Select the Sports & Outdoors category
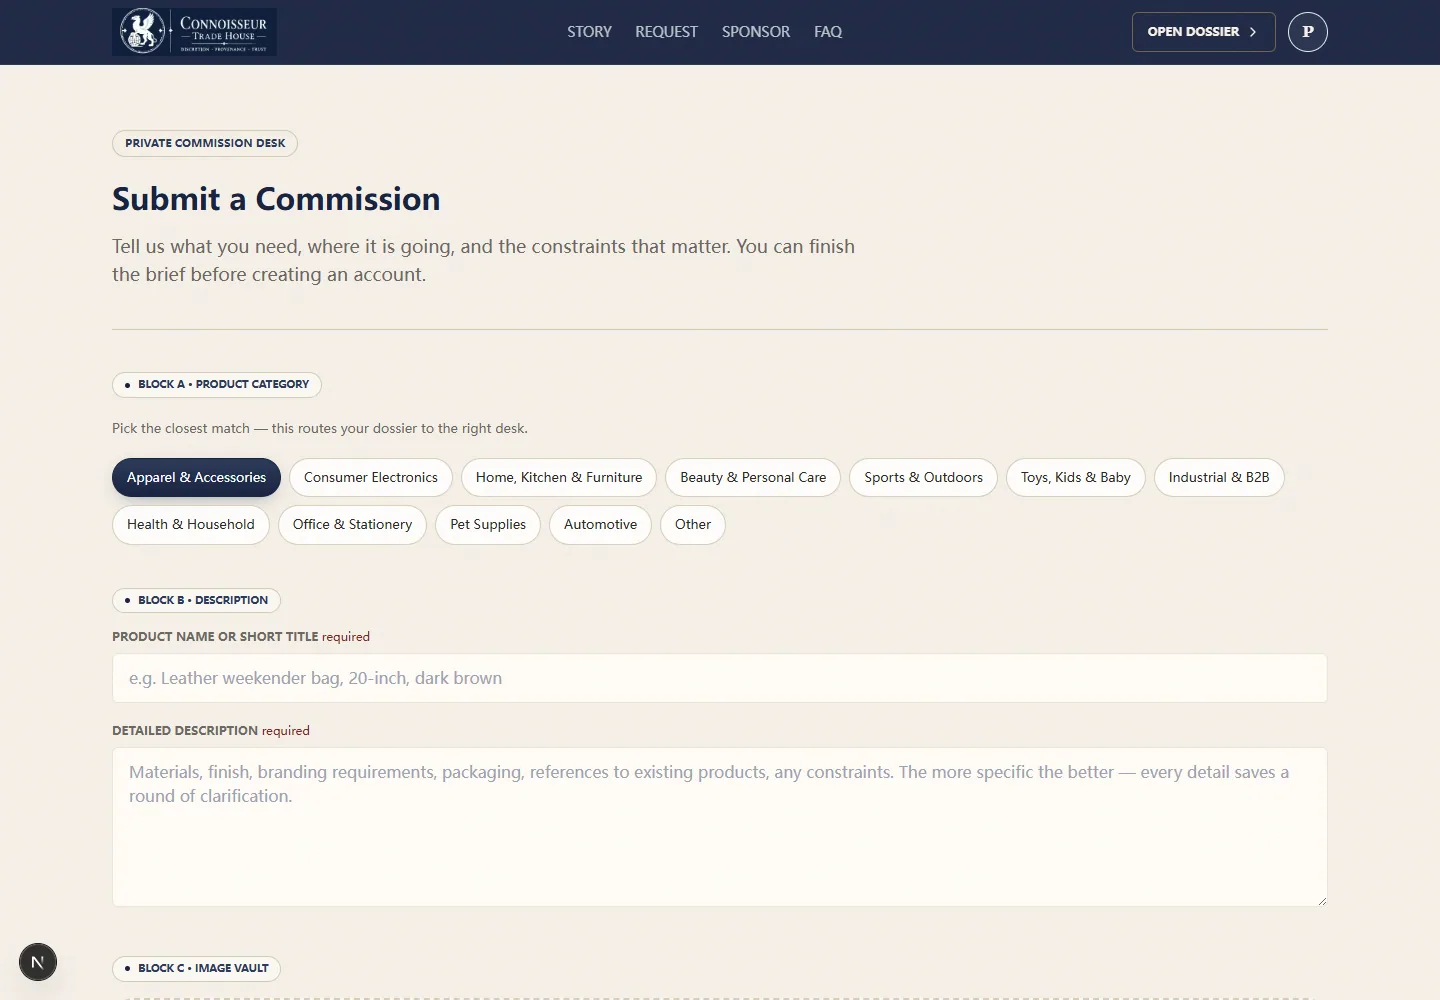 click(x=923, y=477)
